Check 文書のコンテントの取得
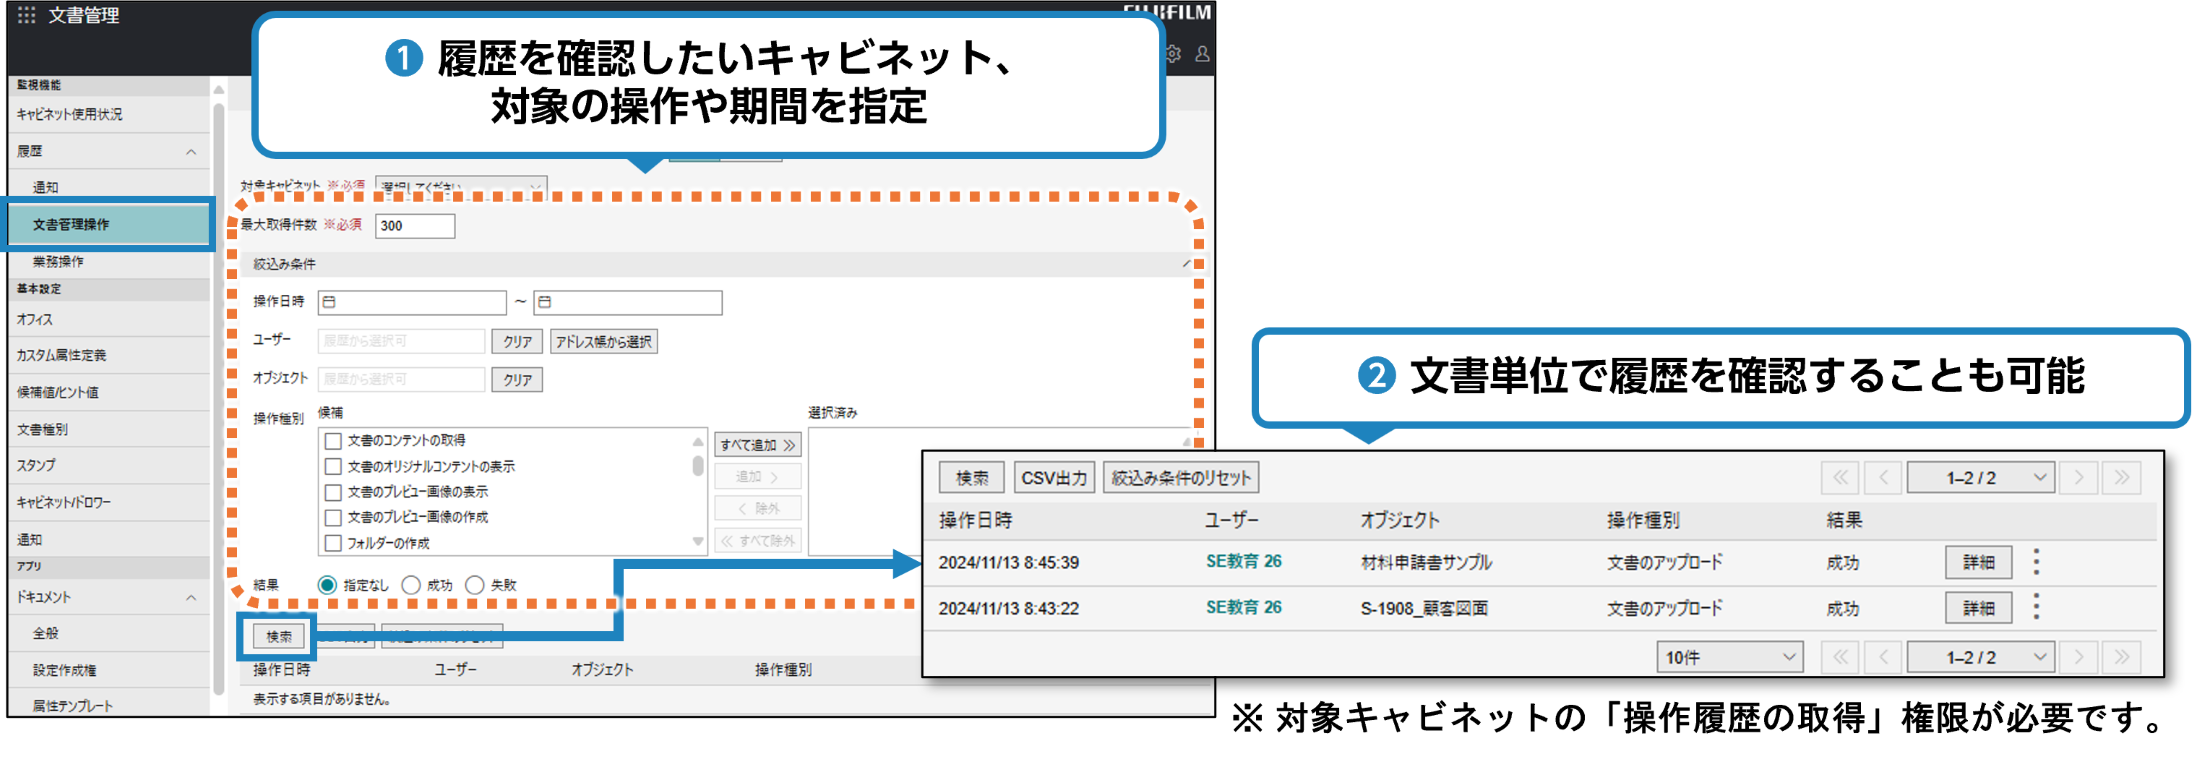The width and height of the screenshot is (2200, 757). (334, 441)
